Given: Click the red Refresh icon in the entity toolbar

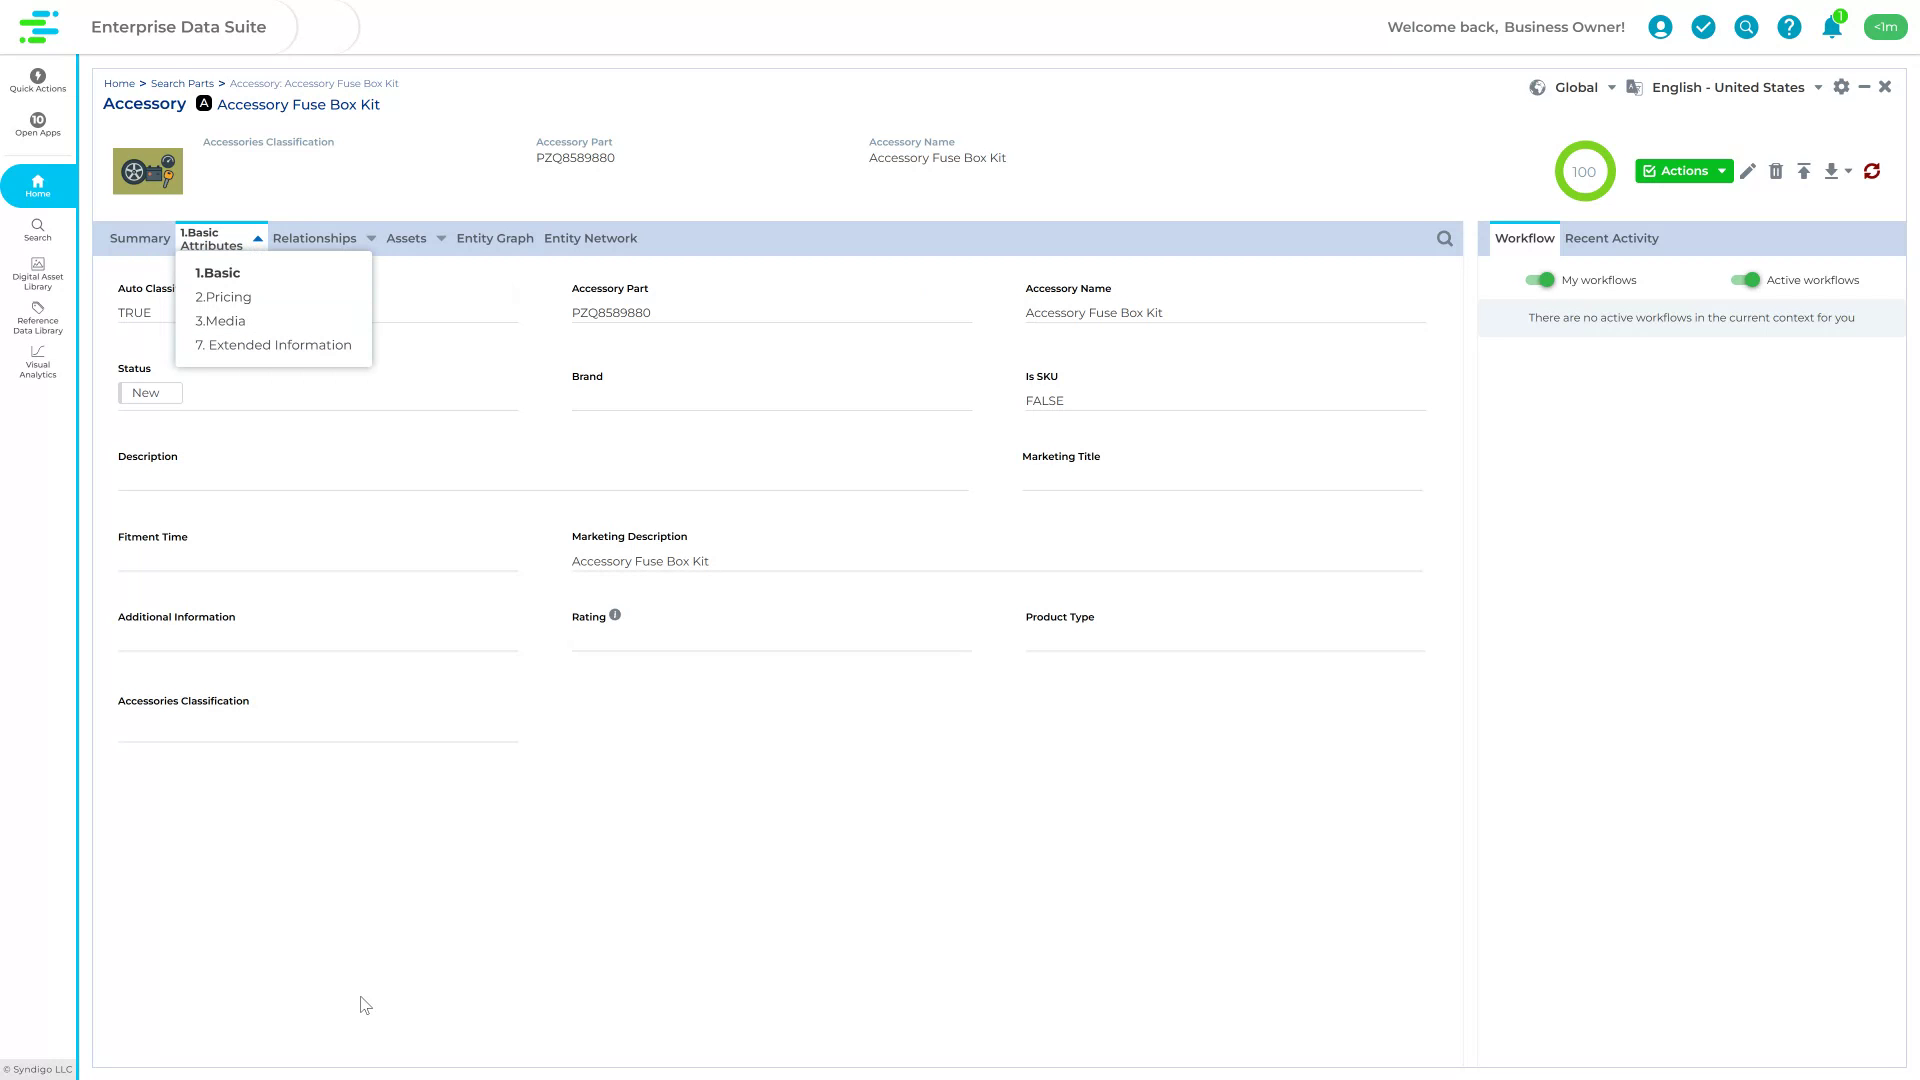Looking at the screenshot, I should pos(1872,171).
